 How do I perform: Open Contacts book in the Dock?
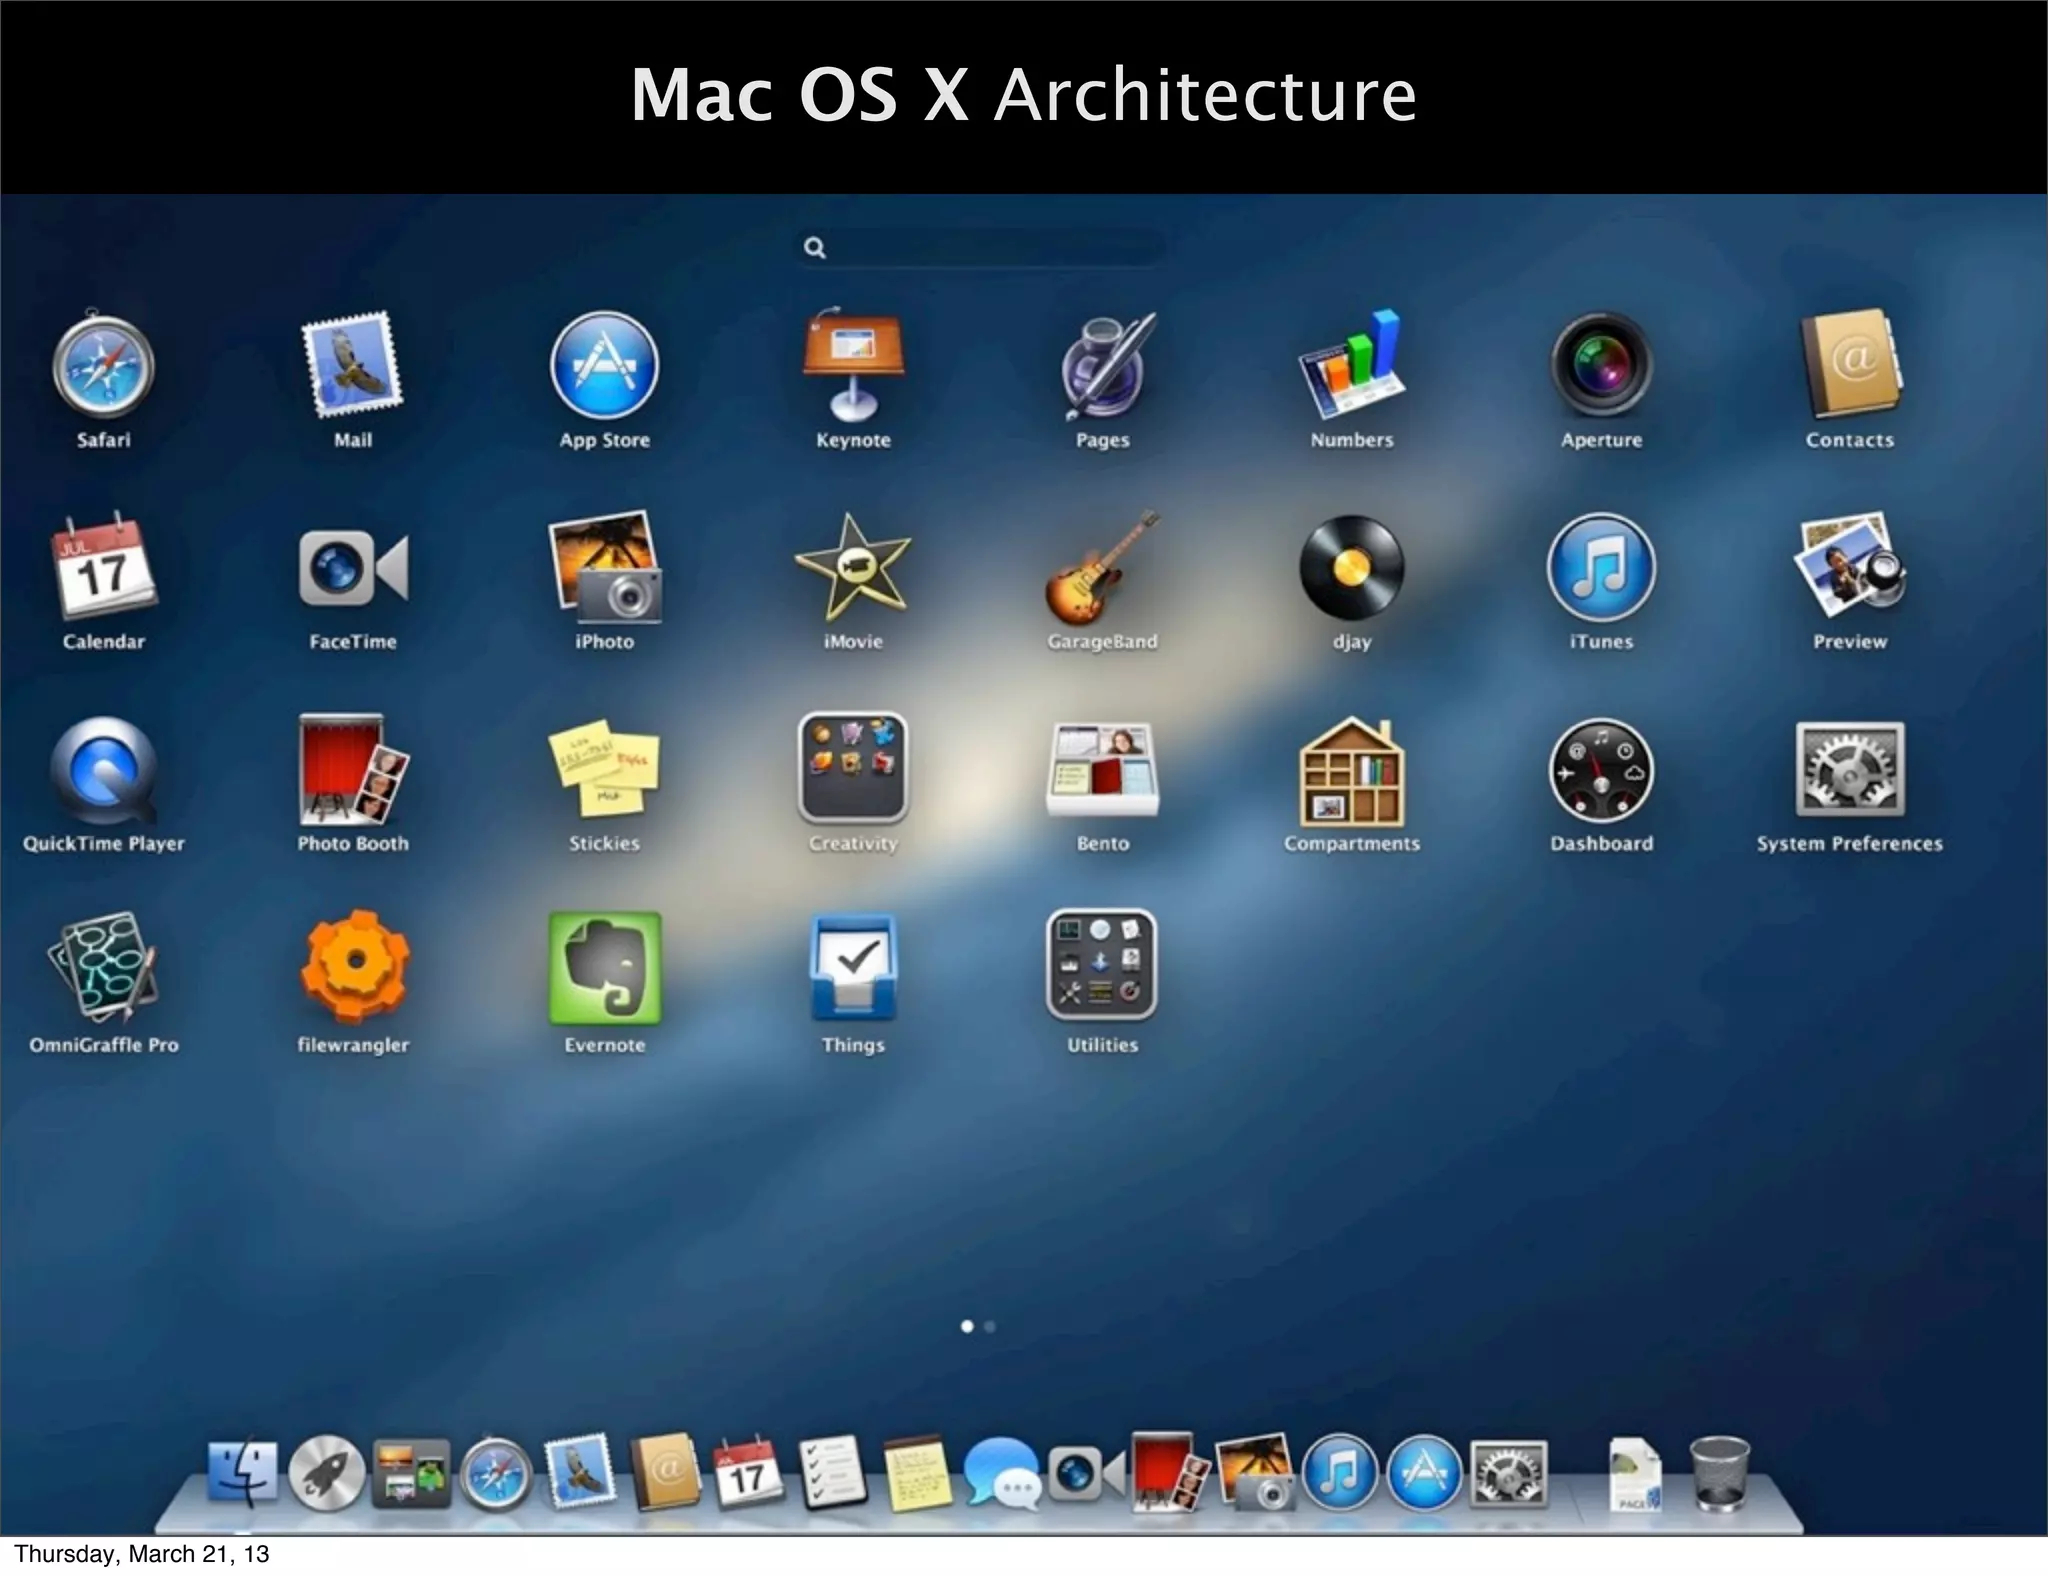(x=664, y=1473)
